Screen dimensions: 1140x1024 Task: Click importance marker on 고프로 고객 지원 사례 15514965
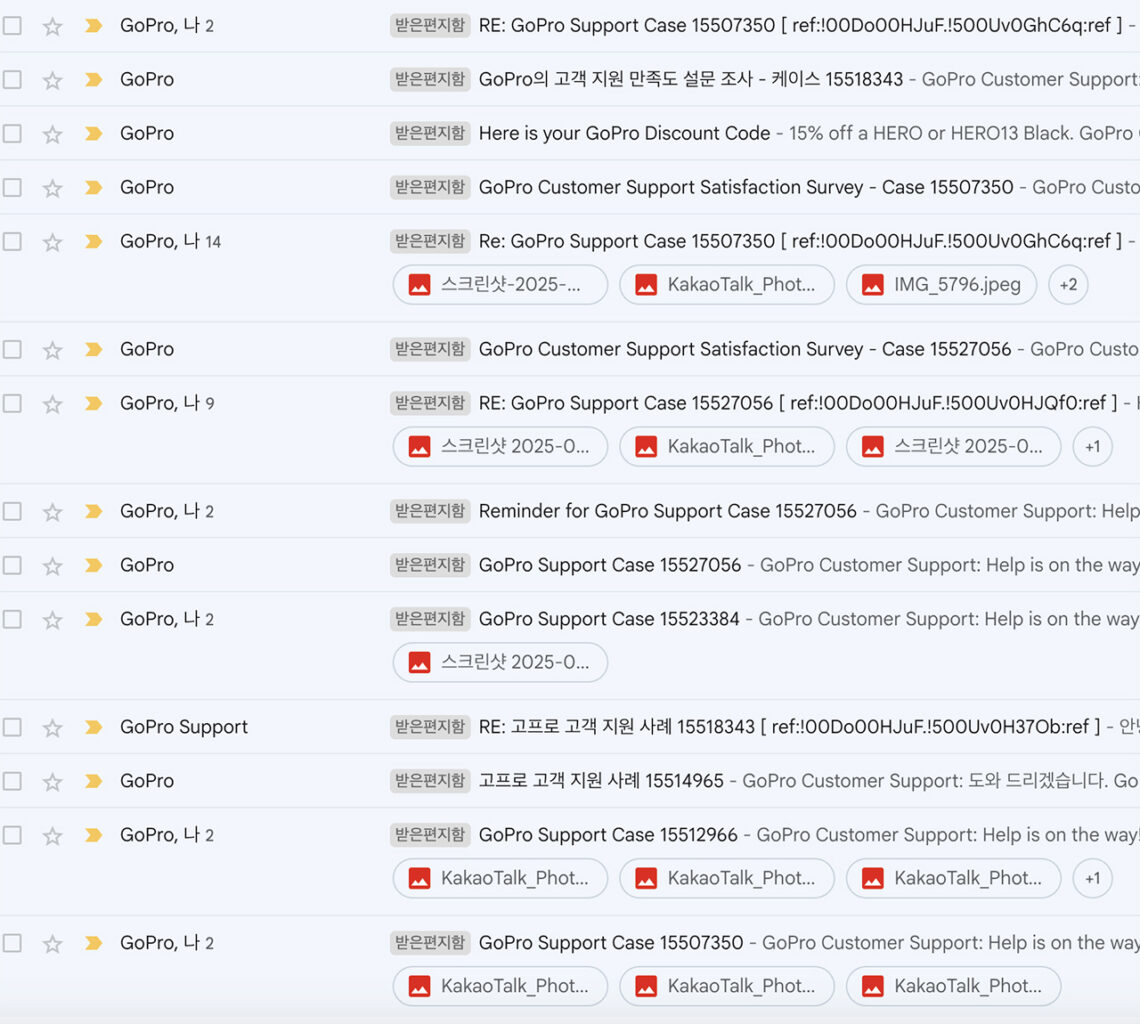93,781
